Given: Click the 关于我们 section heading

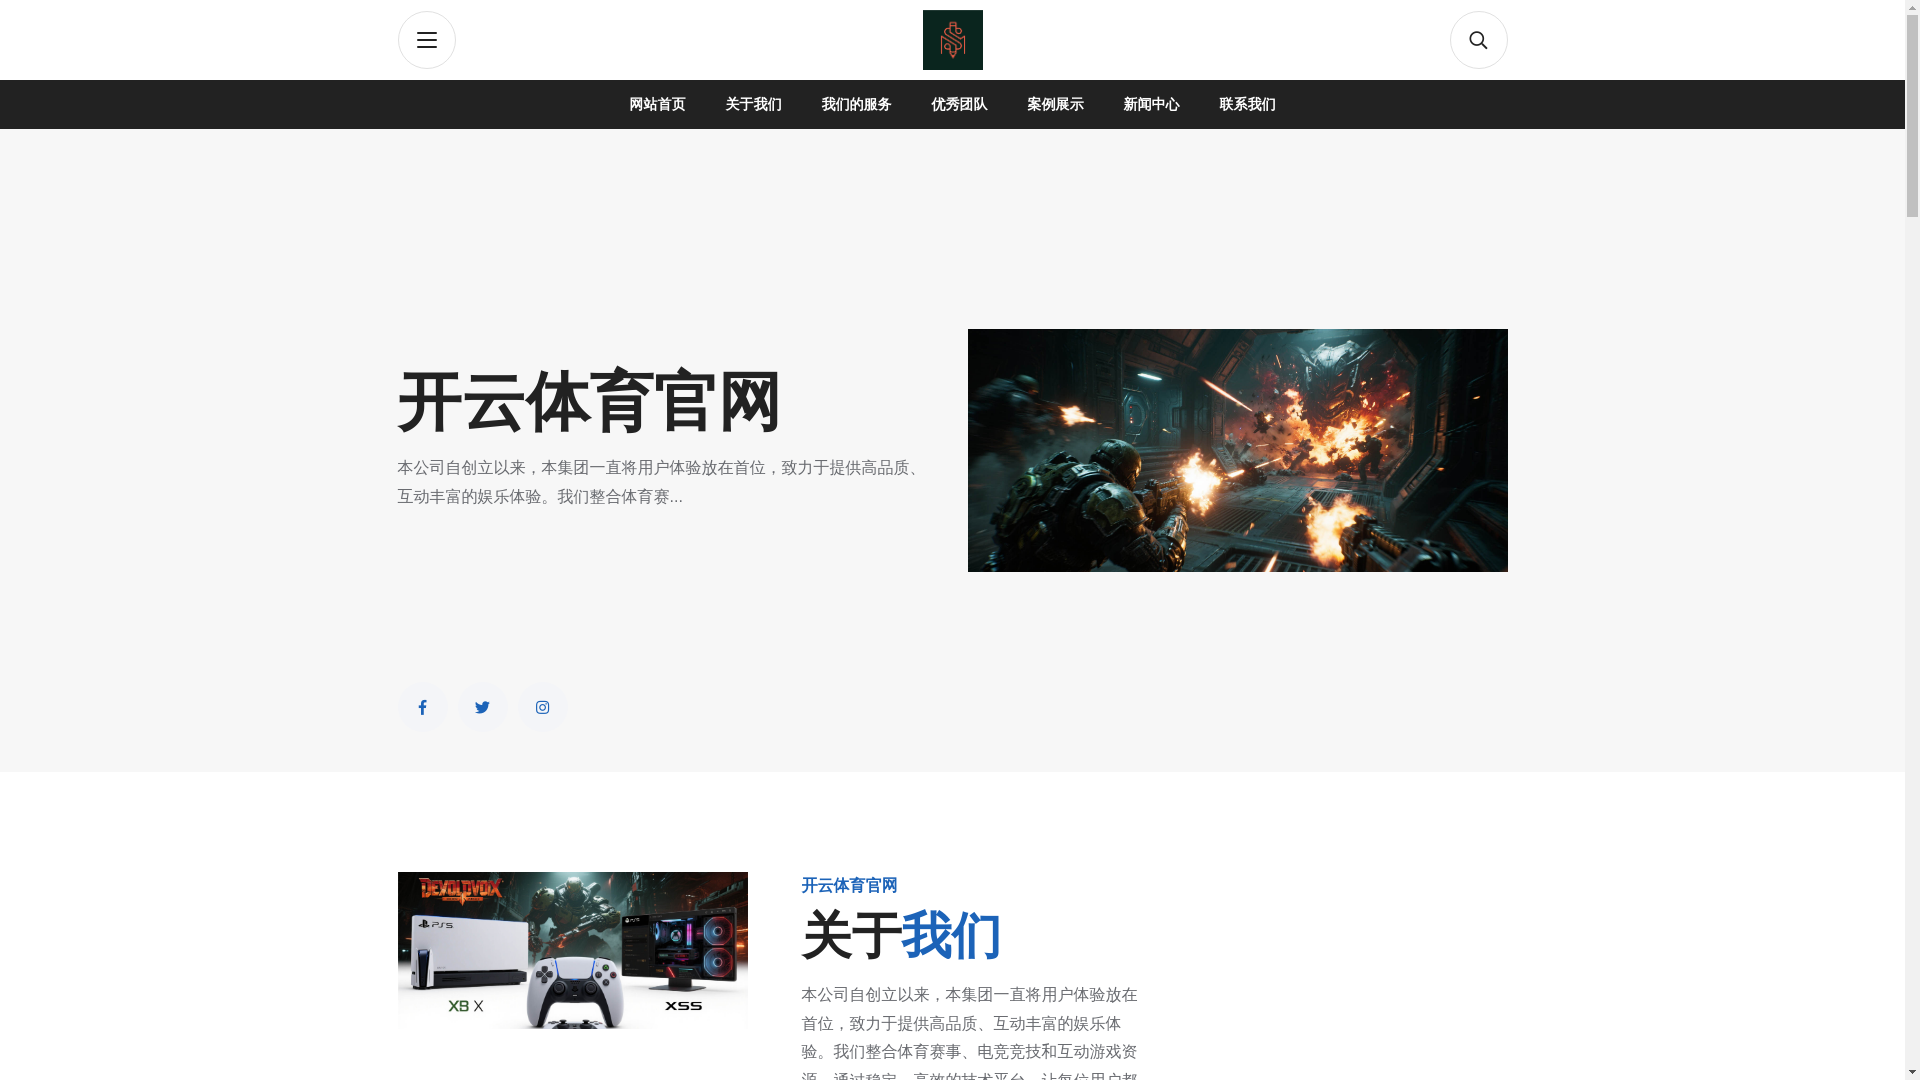Looking at the screenshot, I should pos(901,936).
